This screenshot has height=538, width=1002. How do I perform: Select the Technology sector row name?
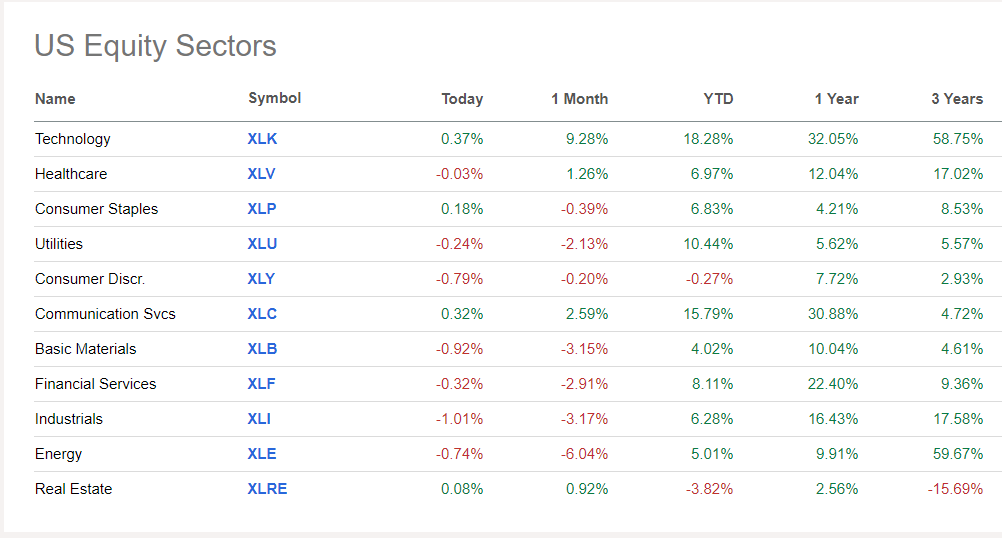[72, 139]
